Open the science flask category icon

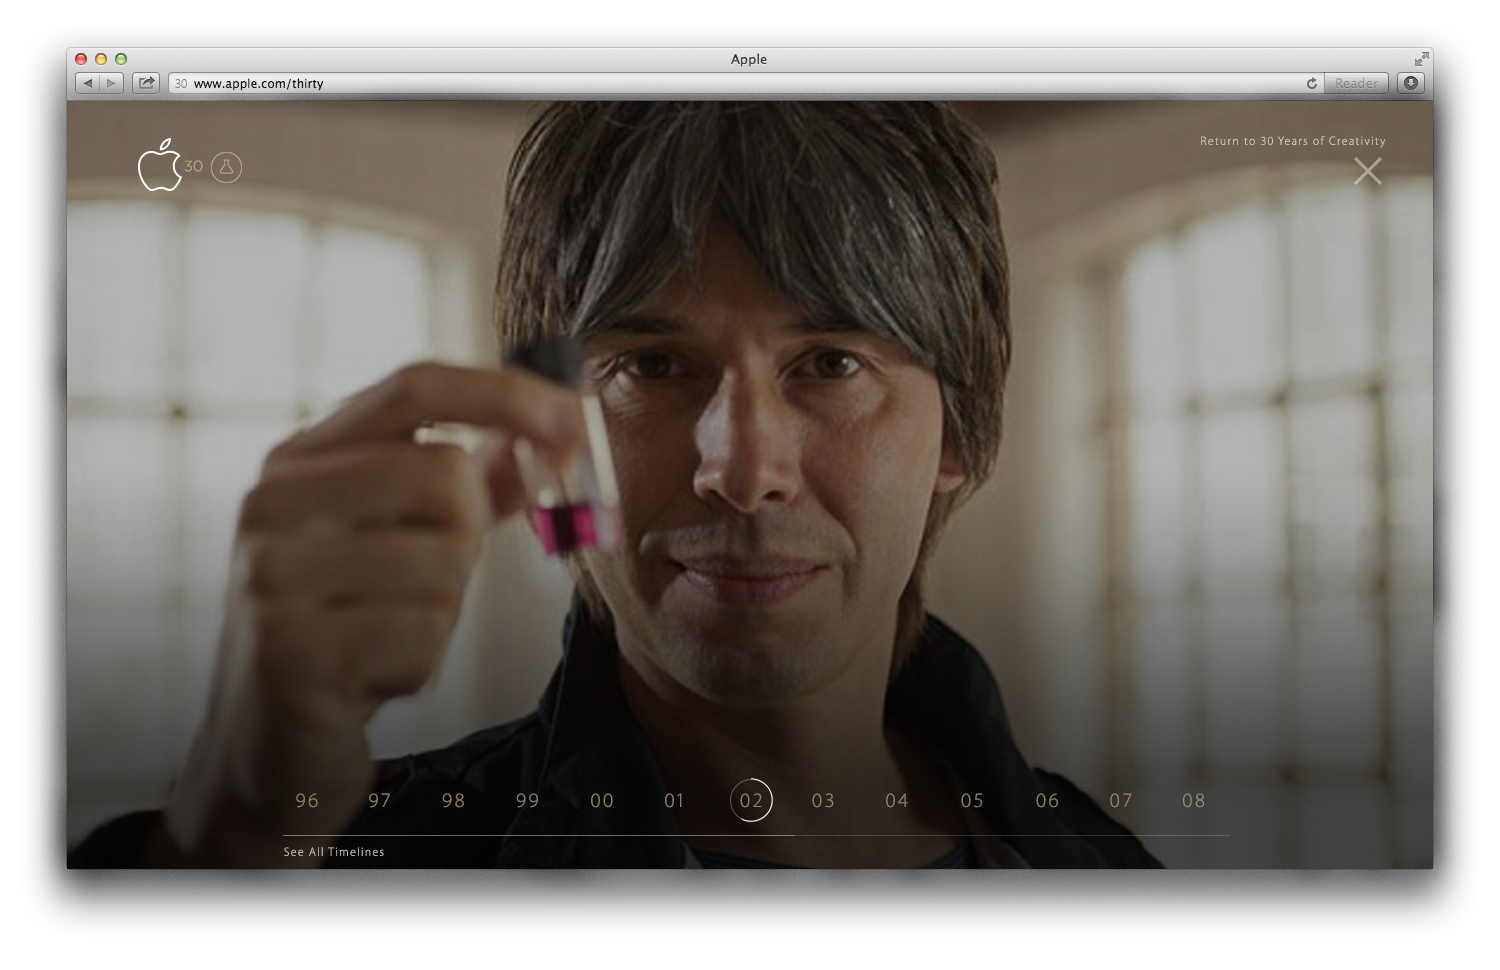click(x=227, y=167)
